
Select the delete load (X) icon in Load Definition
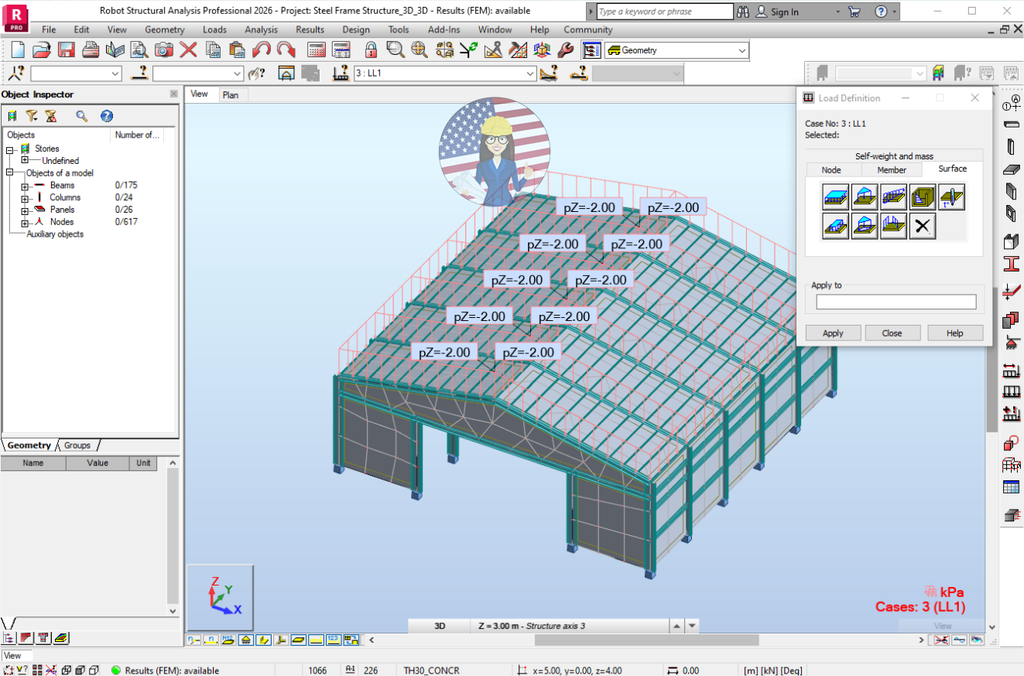click(922, 225)
